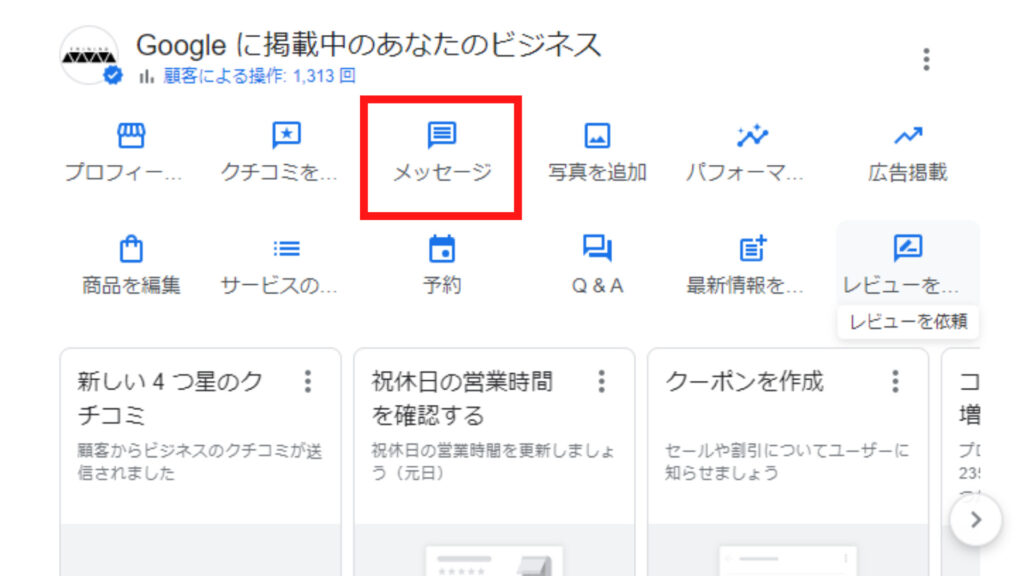Open options menu on 新しい 4 つ星のクチコミ card

tap(308, 381)
